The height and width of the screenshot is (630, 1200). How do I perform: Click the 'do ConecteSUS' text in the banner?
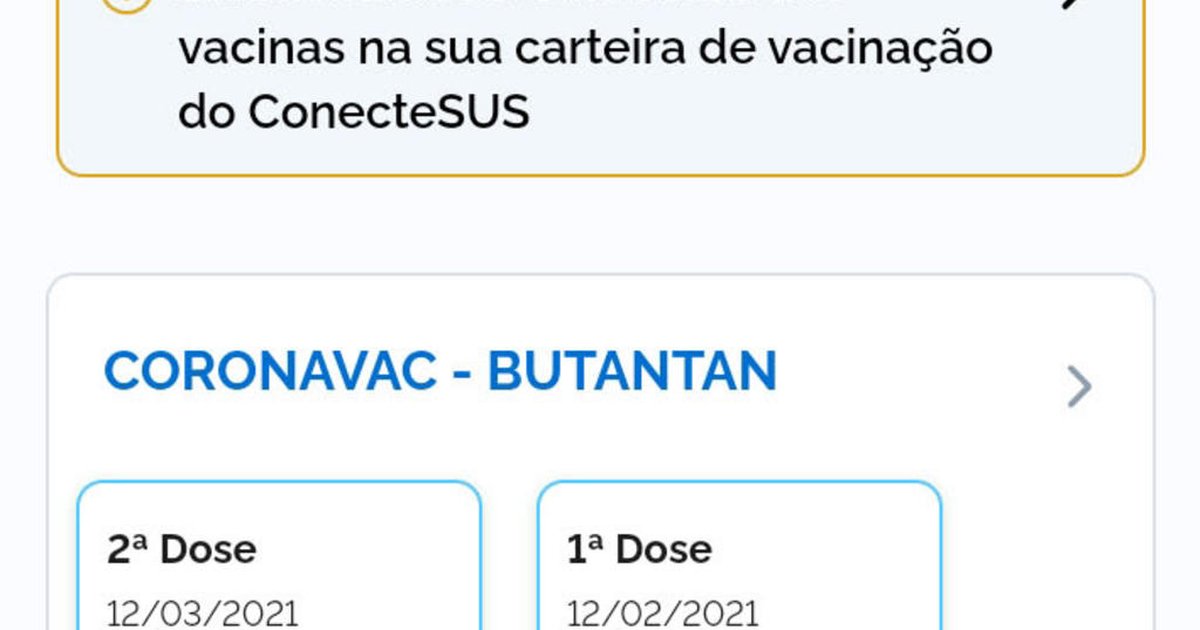tap(353, 114)
